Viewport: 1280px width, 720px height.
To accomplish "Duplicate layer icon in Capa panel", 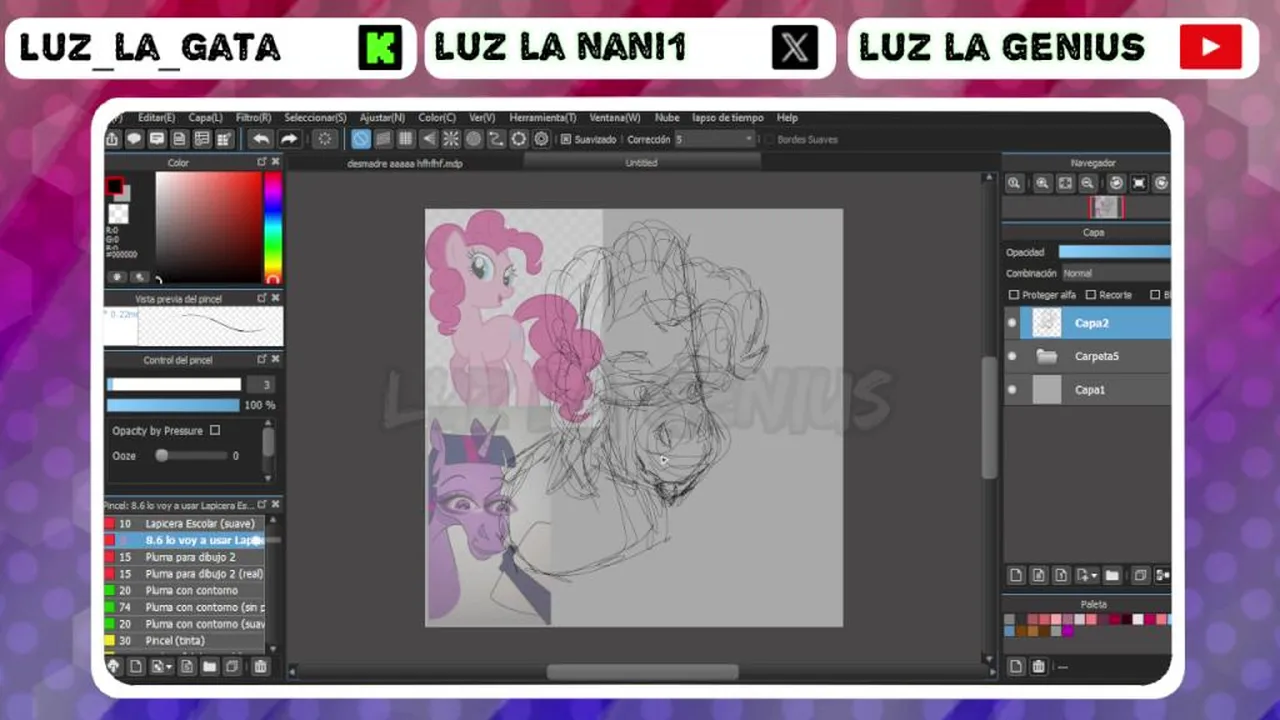I will 1140,575.
